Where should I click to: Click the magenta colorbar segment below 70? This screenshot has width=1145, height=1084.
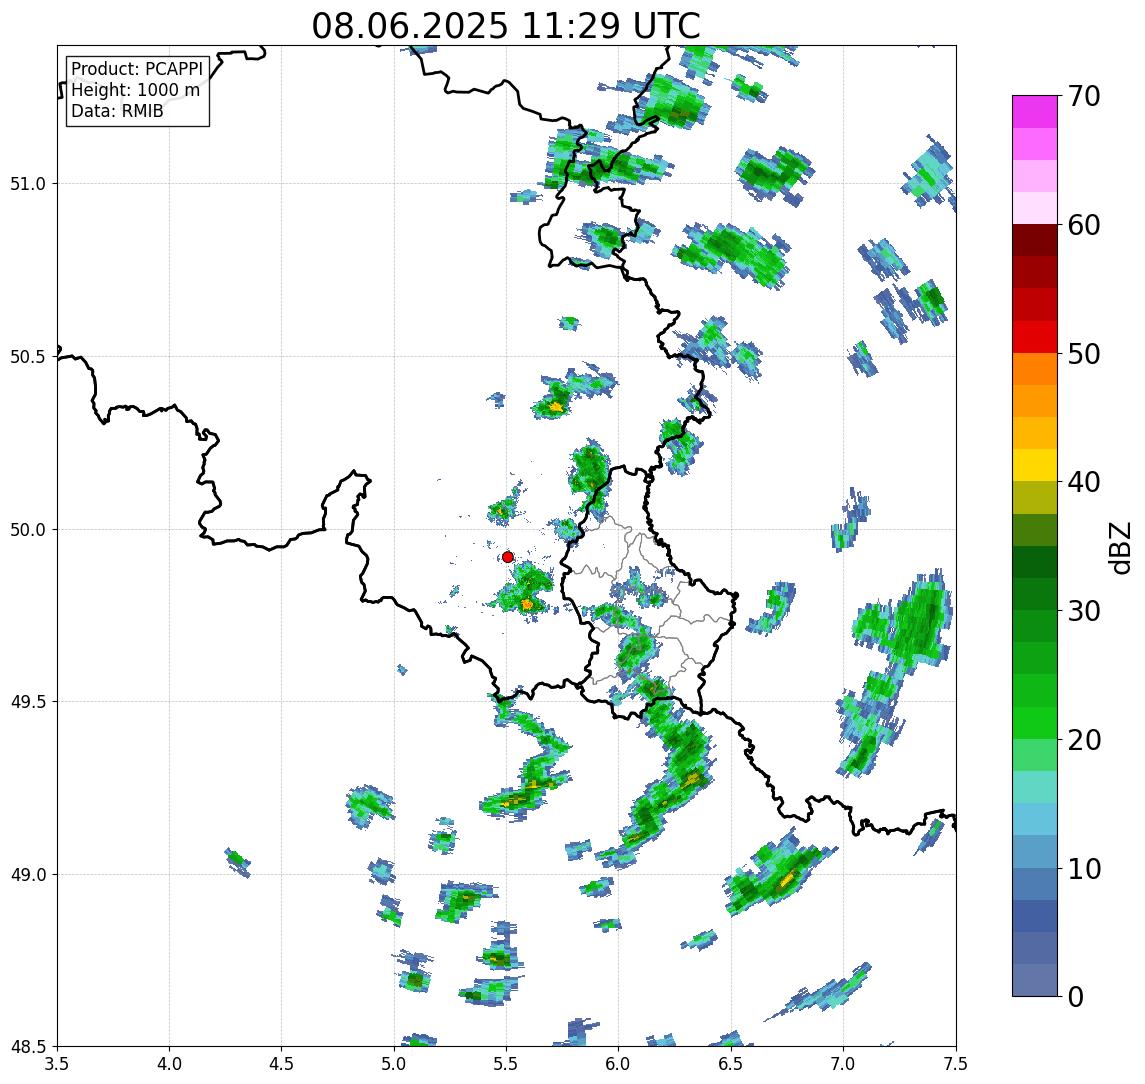(x=1035, y=112)
